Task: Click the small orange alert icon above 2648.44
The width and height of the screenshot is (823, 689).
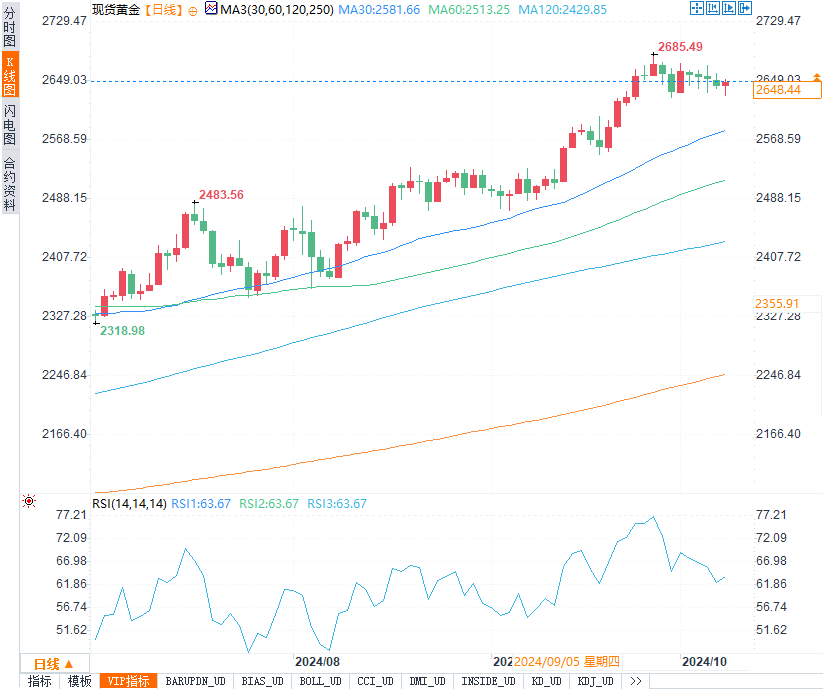Action: click(x=816, y=77)
